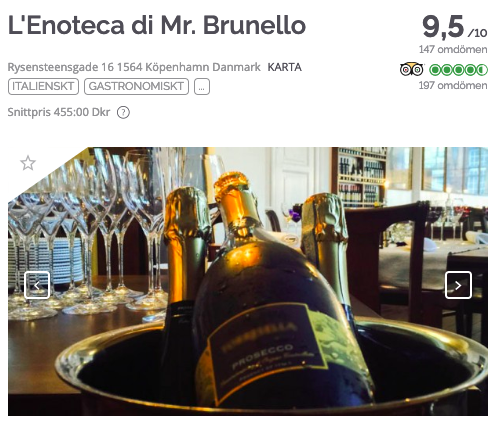Open the 197 omdömen TripAdvisor reviews
This screenshot has height=426, width=500.
coord(453,86)
